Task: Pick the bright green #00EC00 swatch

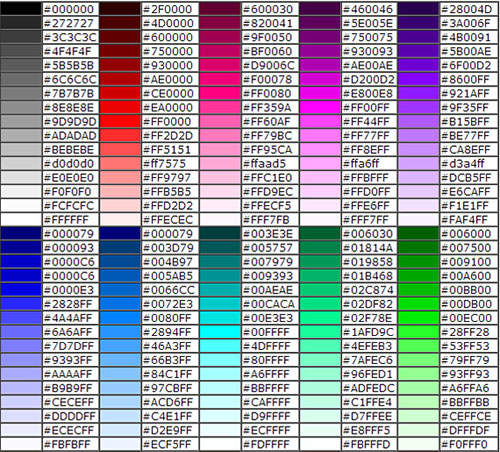Action: 418,318
